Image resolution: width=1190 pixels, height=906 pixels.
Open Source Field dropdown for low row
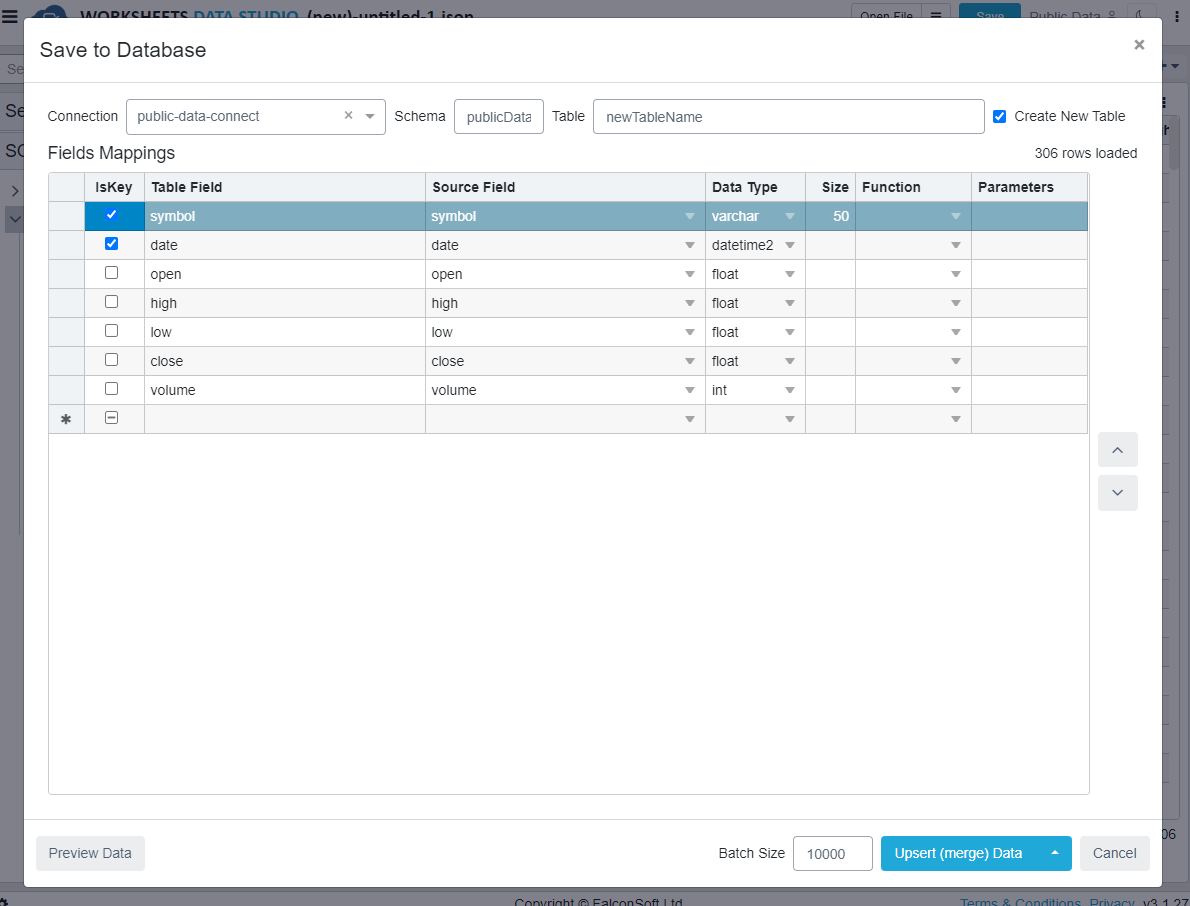(x=690, y=332)
